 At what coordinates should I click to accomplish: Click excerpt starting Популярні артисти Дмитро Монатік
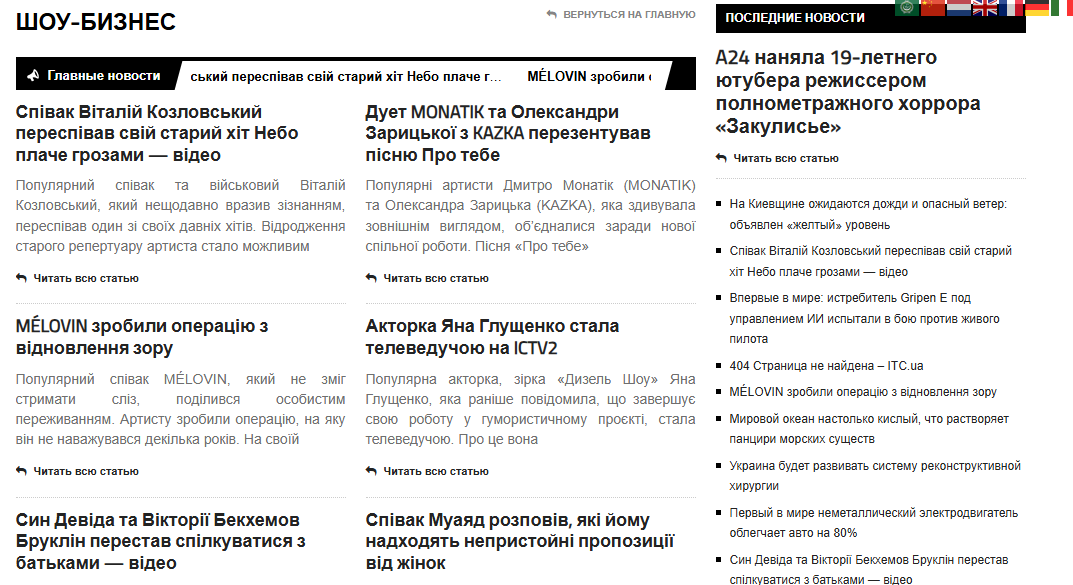(530, 216)
